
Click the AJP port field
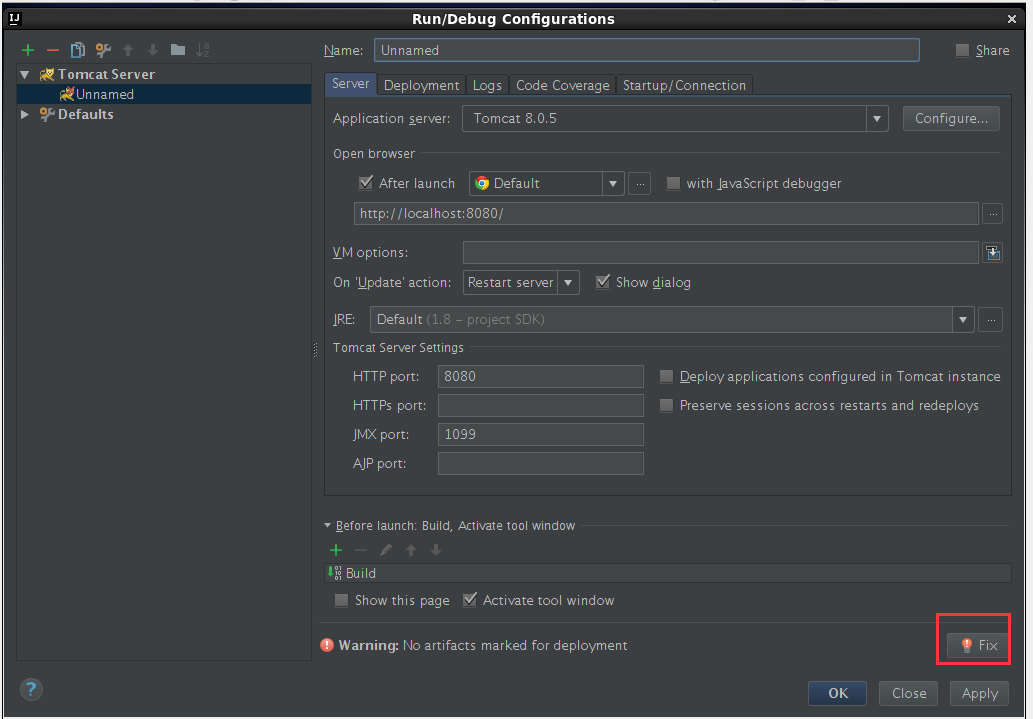[541, 463]
